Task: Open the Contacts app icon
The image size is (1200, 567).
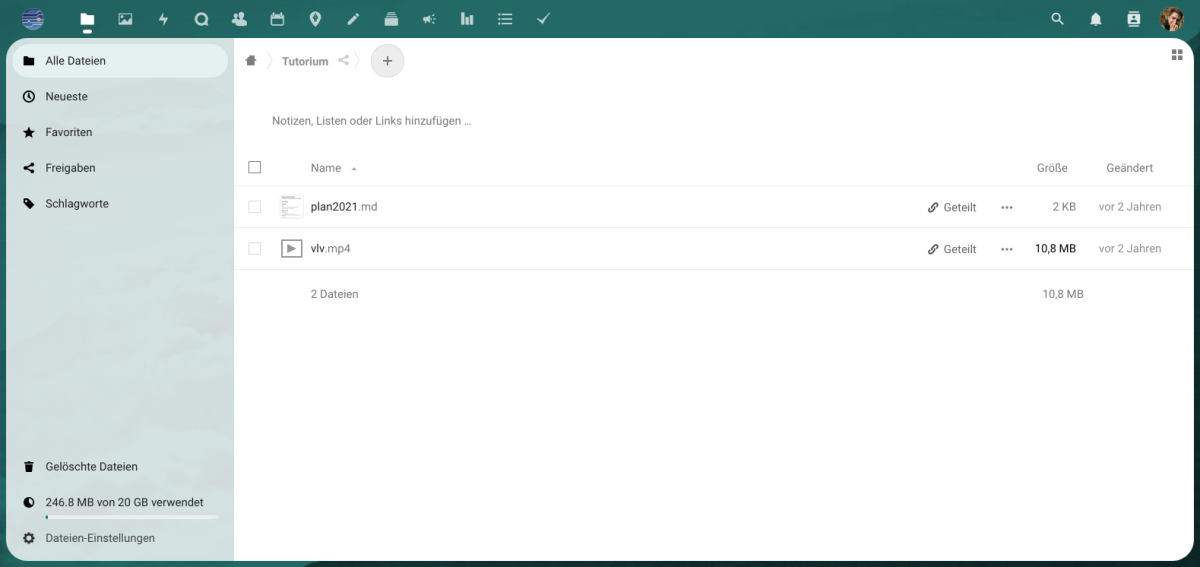Action: (239, 19)
